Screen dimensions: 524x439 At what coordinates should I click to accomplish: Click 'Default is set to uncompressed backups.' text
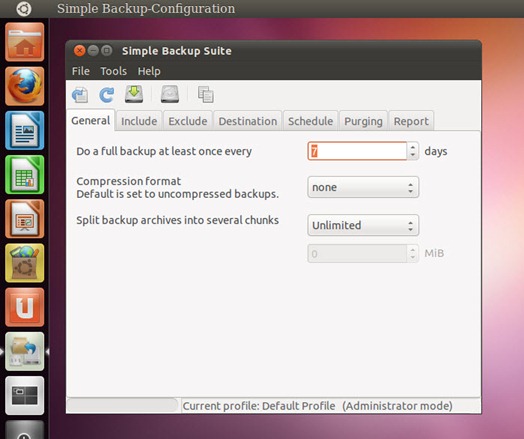pos(177,194)
